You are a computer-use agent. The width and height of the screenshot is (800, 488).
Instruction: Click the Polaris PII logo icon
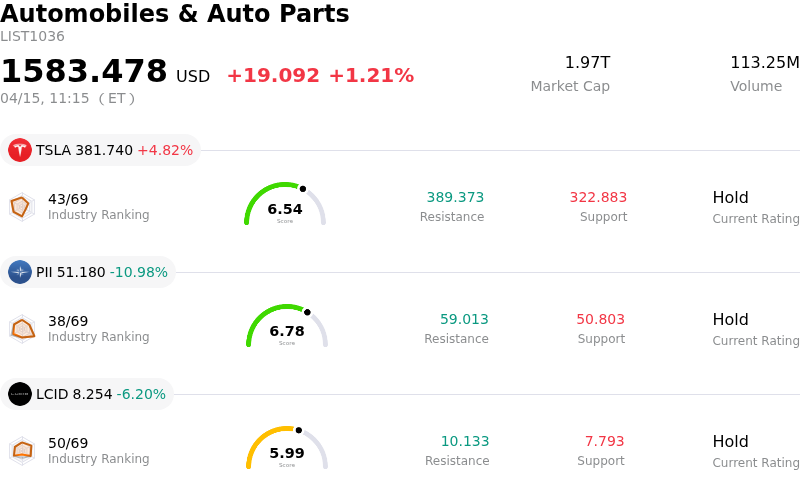pos(20,272)
